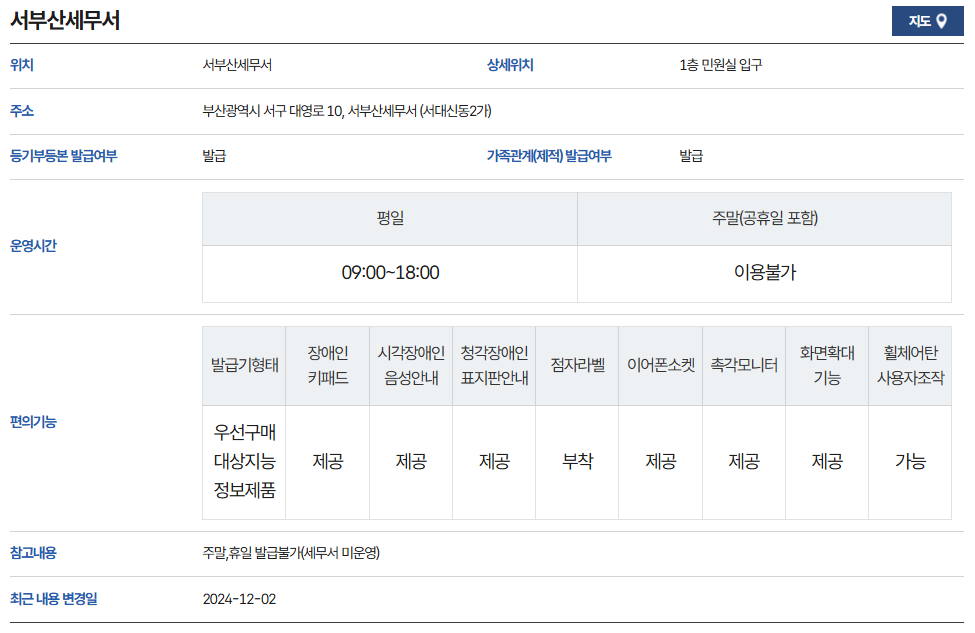The height and width of the screenshot is (633, 975).
Task: Select the operating hours 09:00~18:00 cell
Action: (390, 273)
